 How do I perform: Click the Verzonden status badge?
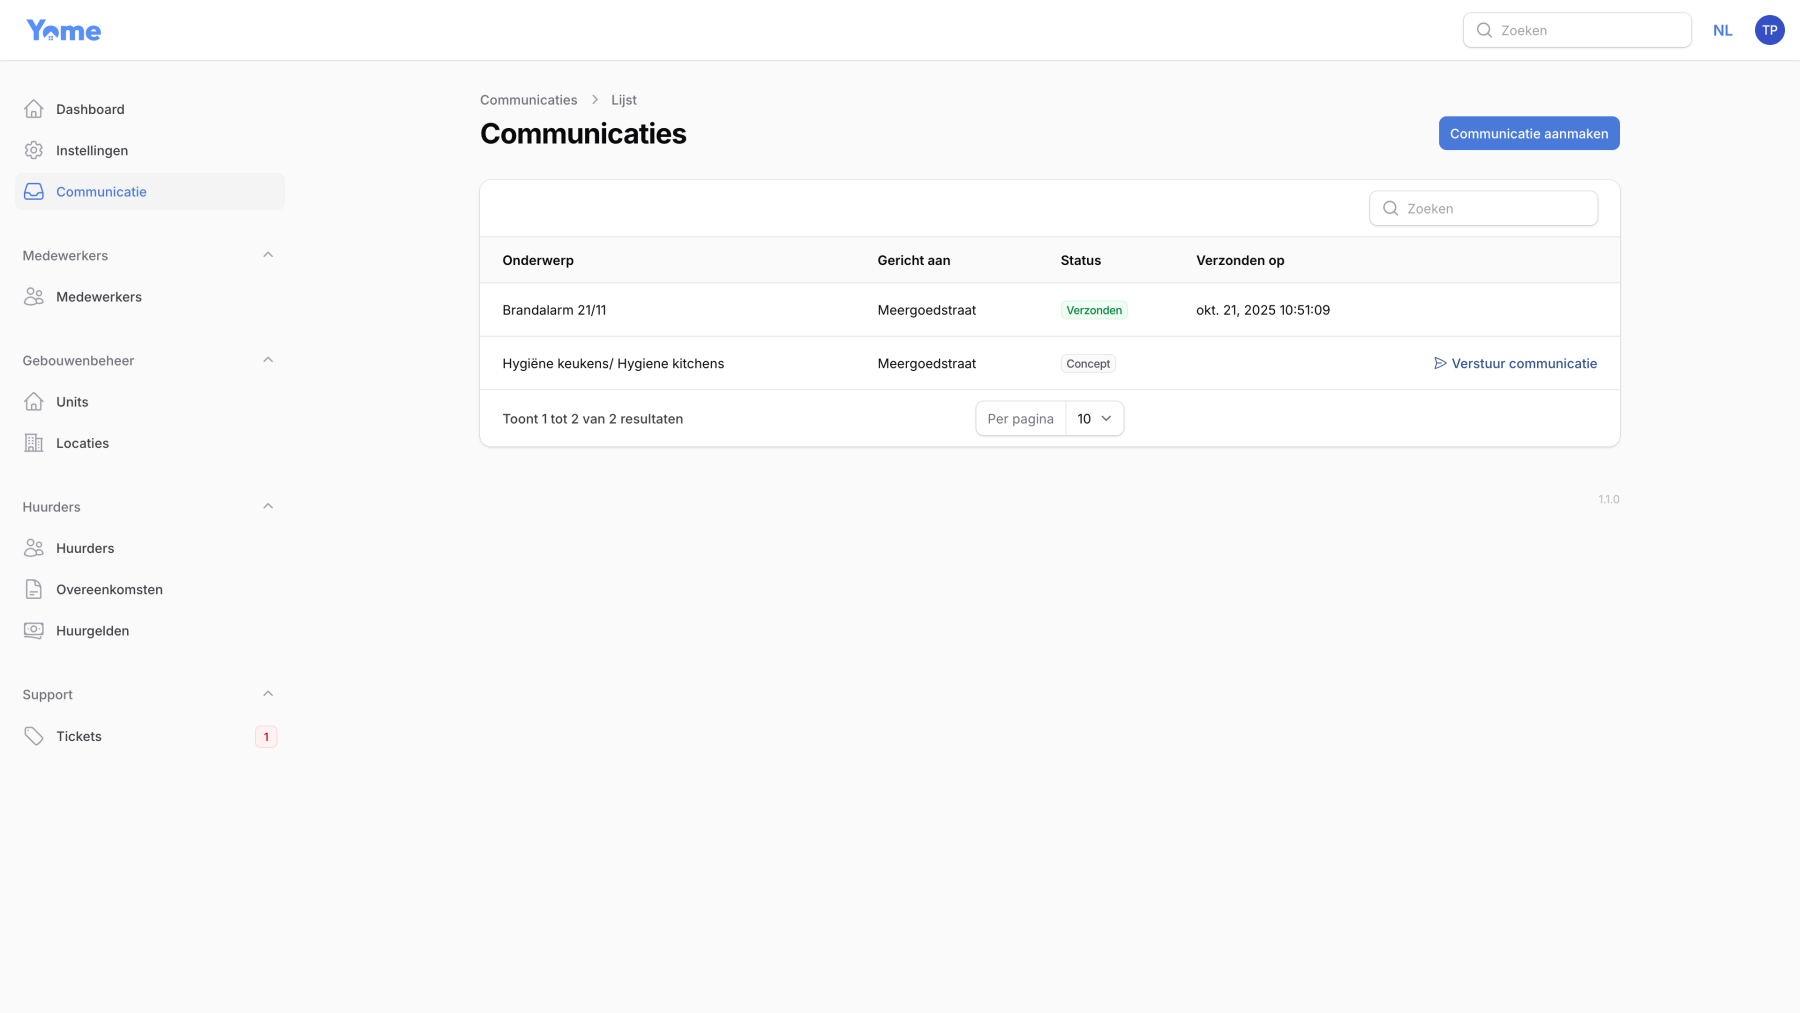(1093, 309)
